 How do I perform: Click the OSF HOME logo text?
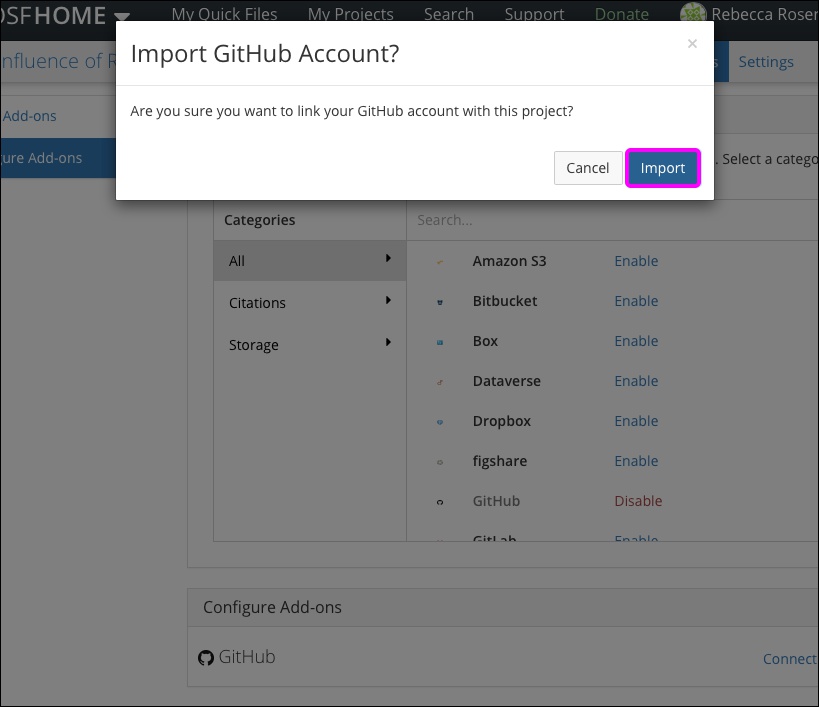pos(53,15)
